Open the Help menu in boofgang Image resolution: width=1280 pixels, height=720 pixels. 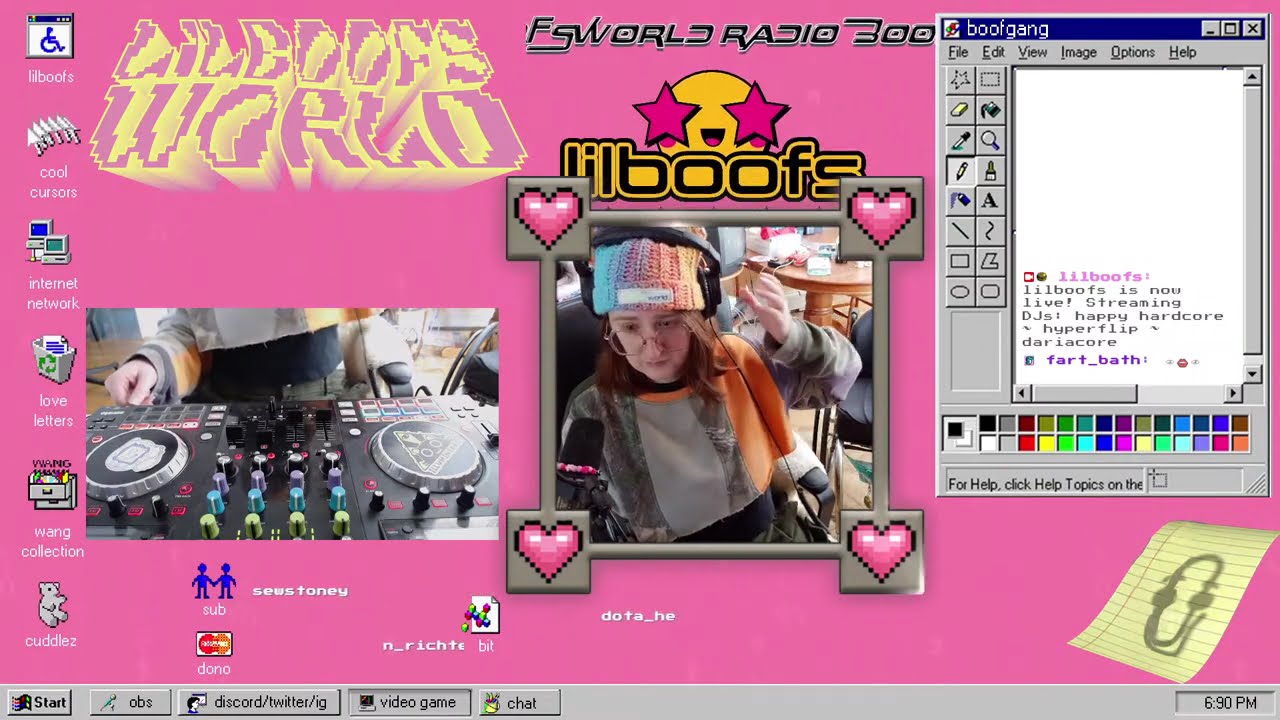(1182, 52)
